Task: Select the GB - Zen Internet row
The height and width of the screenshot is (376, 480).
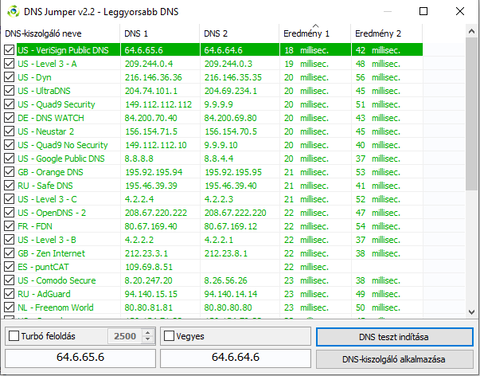Action: pos(213,253)
